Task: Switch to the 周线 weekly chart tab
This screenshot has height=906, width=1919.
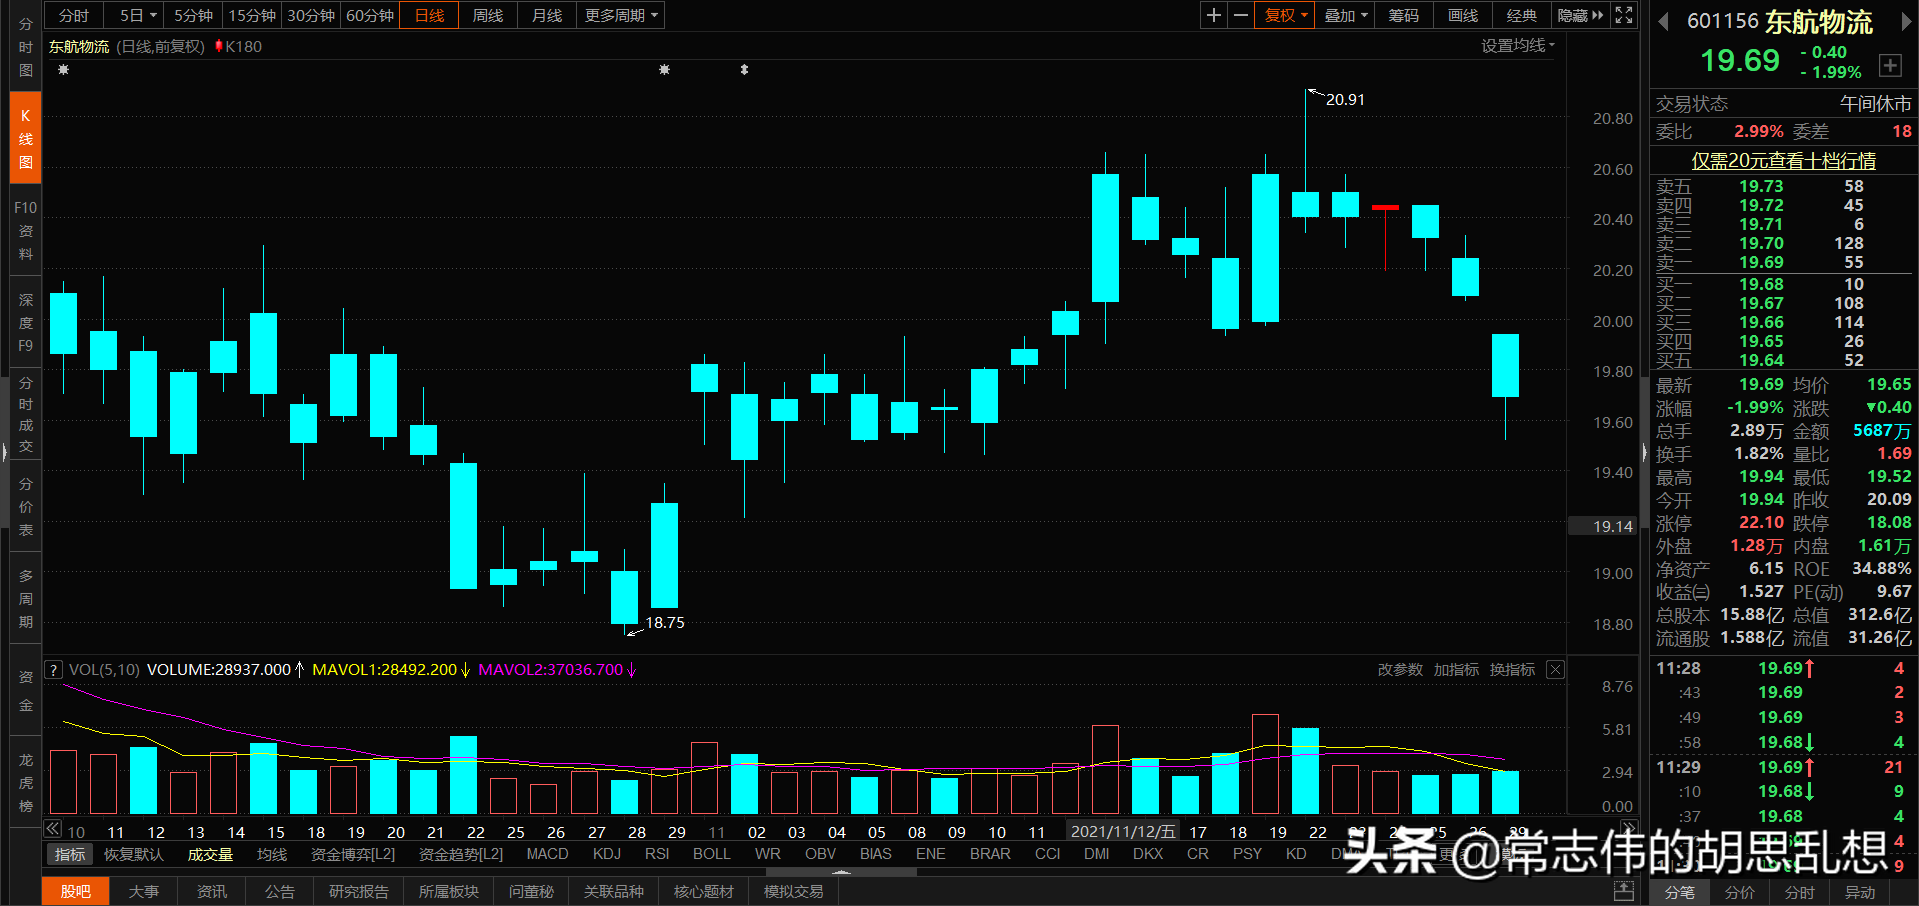Action: pos(487,15)
